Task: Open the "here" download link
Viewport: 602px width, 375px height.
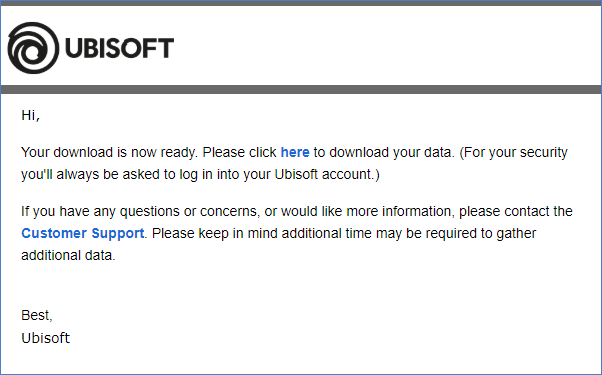Action: click(x=295, y=152)
